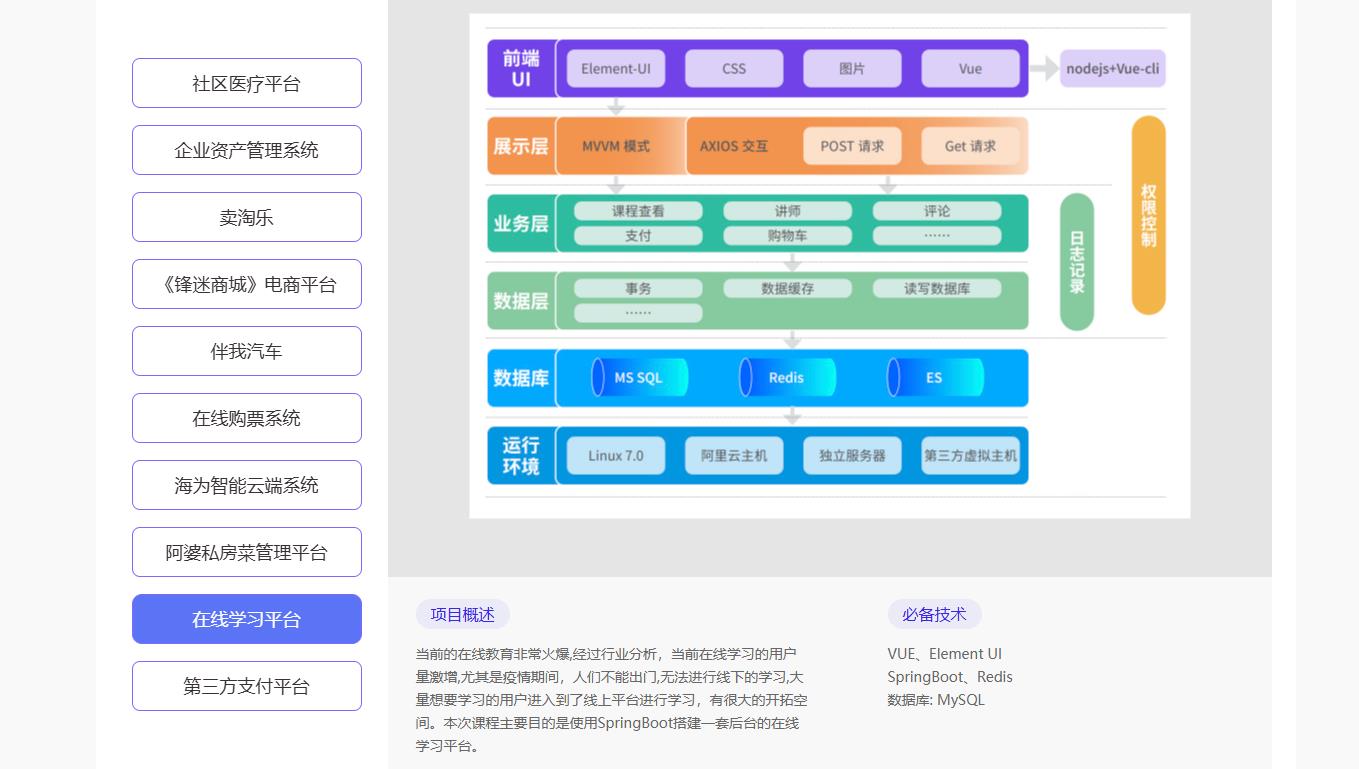Select 阿婆私房菜管理平台 project

click(246, 552)
